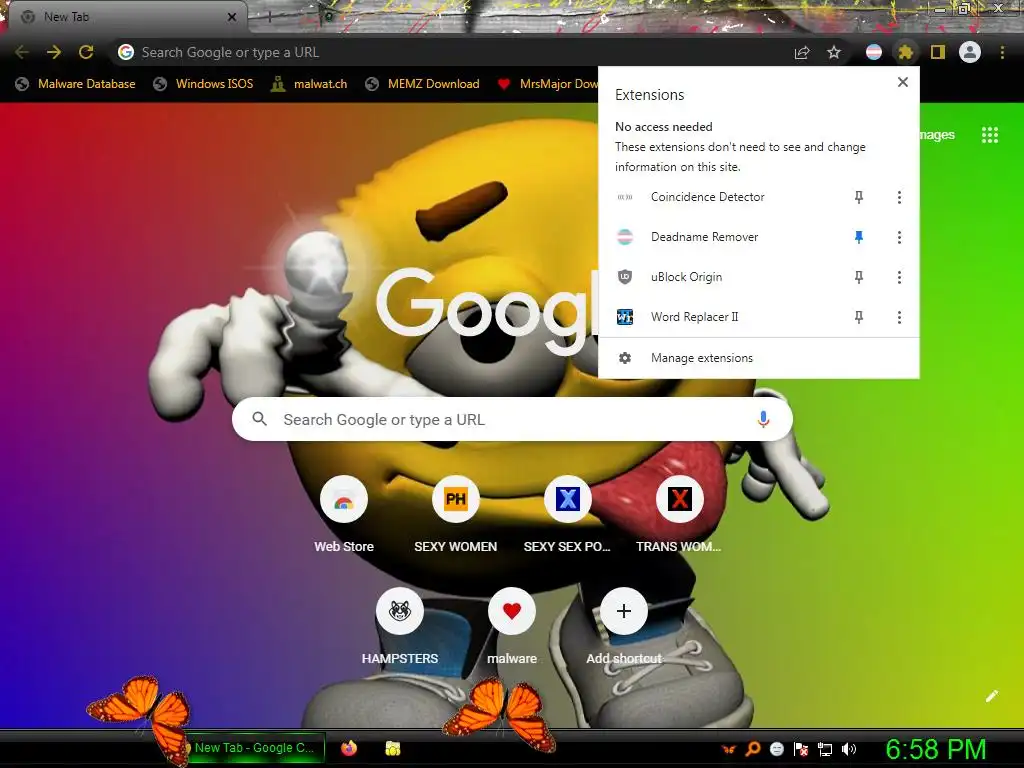This screenshot has height=768, width=1024.
Task: Open the Images link on Google page
Action: (x=937, y=135)
